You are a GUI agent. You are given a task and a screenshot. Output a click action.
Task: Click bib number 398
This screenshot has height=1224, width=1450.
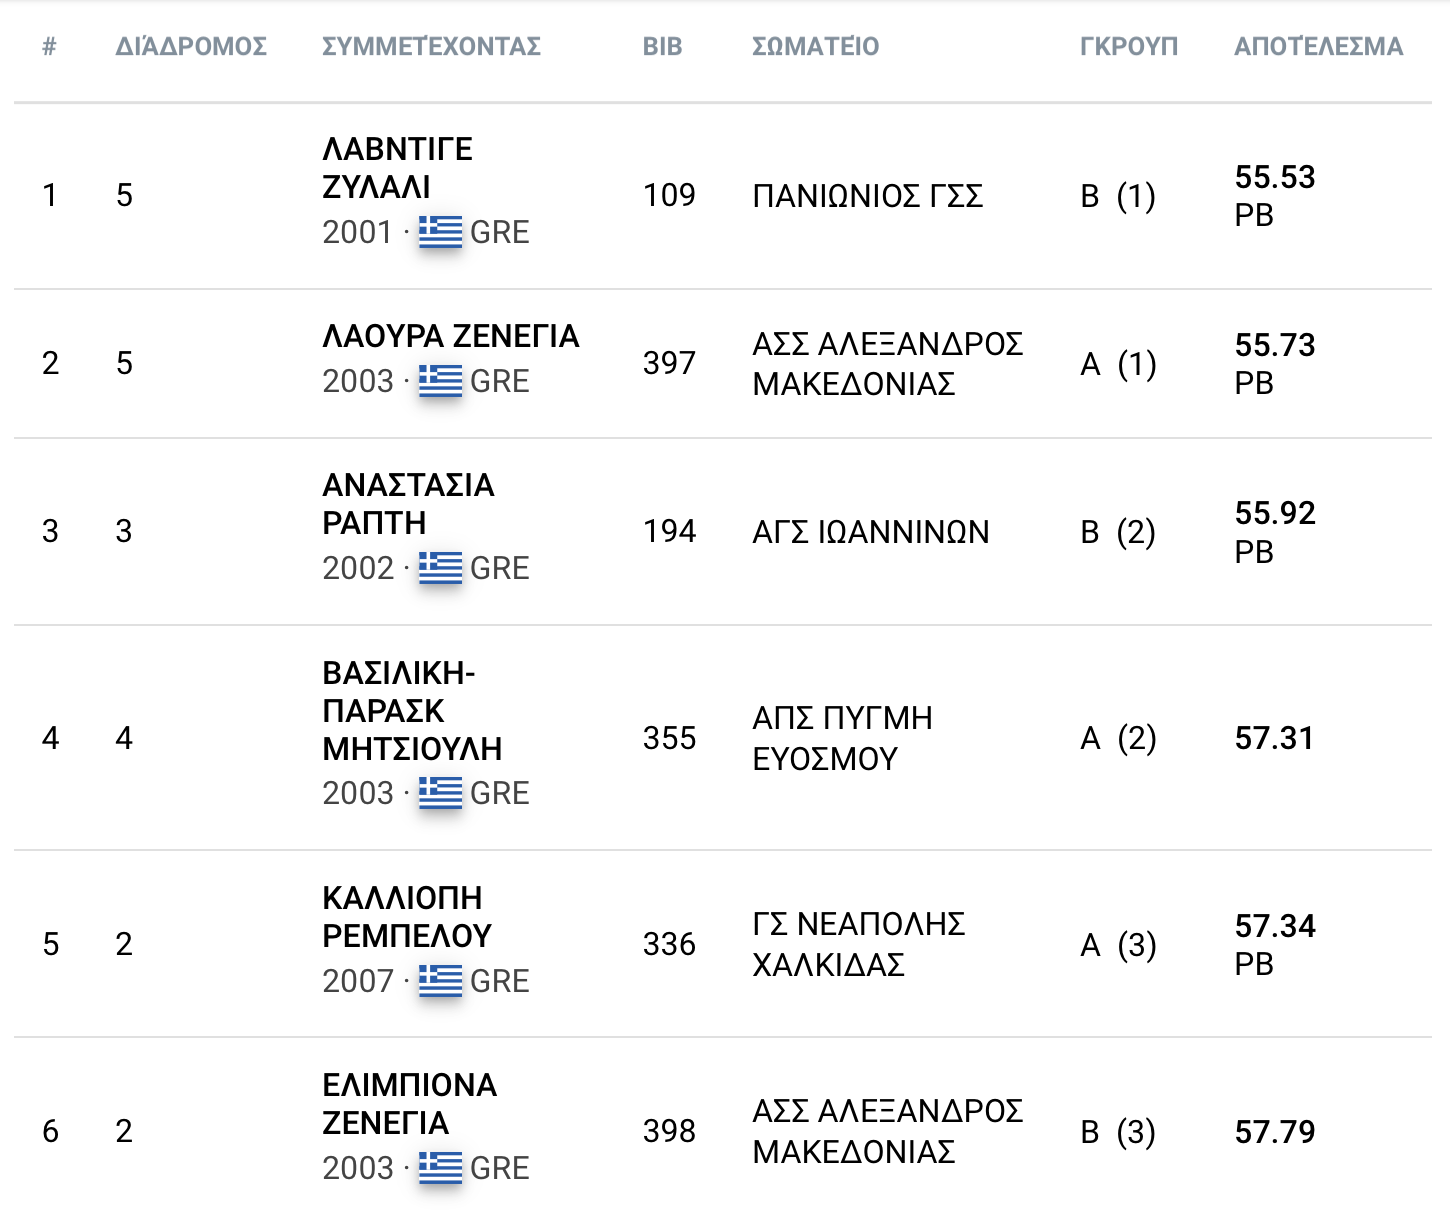[x=669, y=1131]
